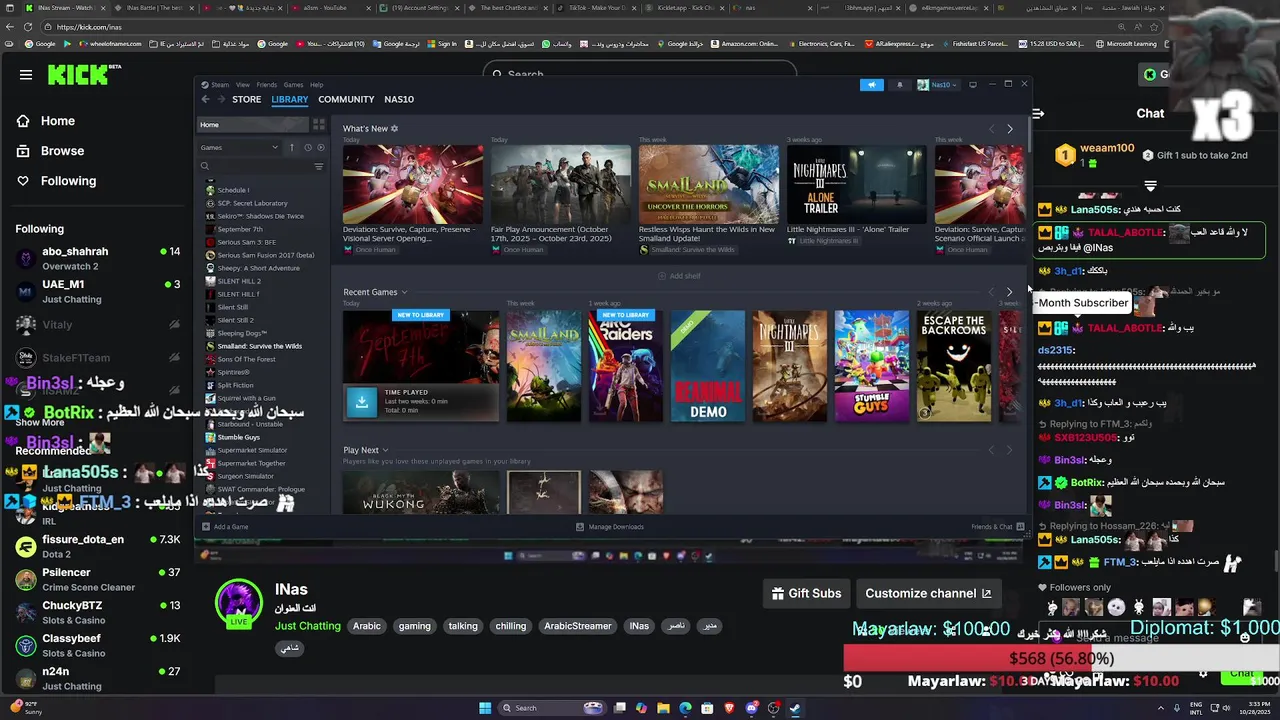The width and height of the screenshot is (1280, 720).
Task: Collapse the Kick chat panel
Action: coord(1038,113)
